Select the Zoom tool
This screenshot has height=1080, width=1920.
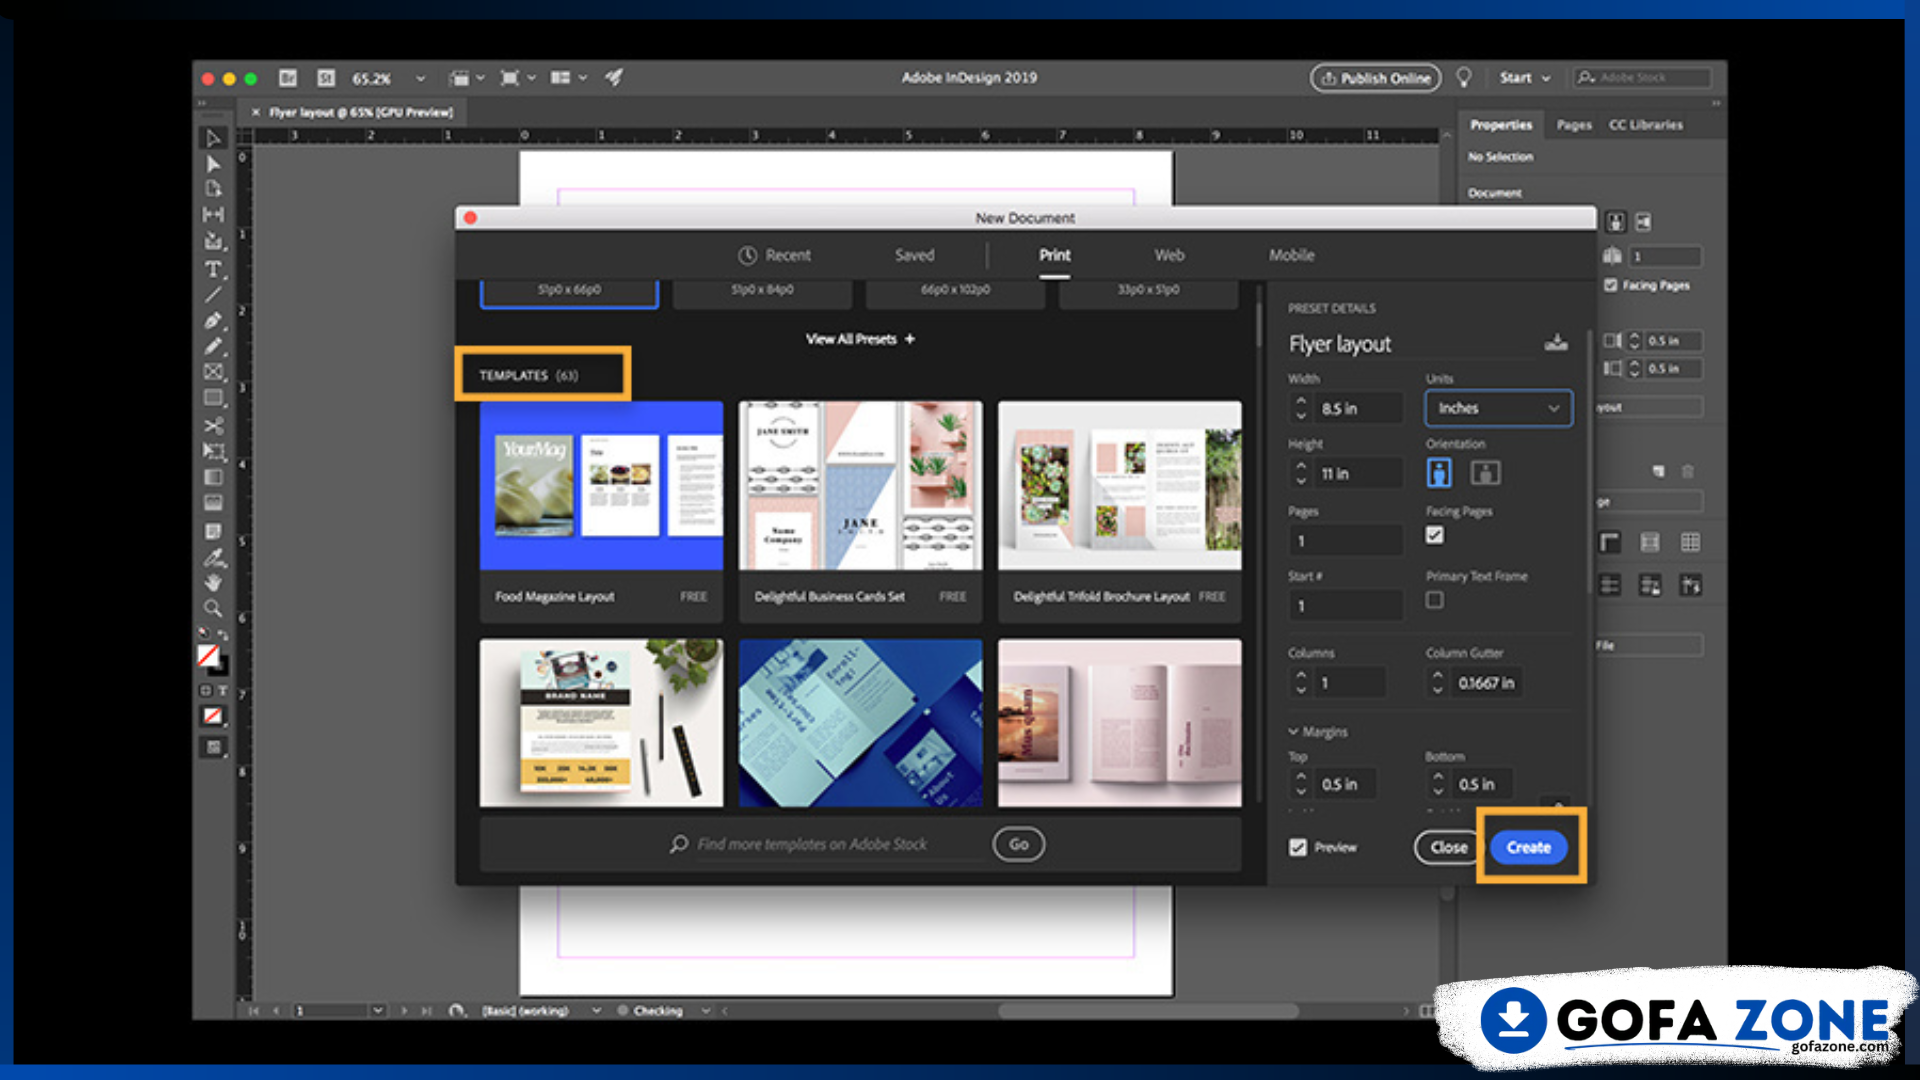[213, 608]
